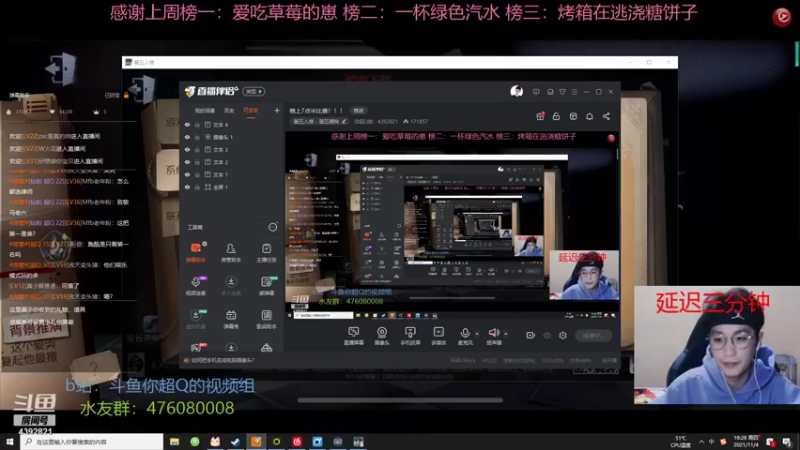Image resolution: width=800 pixels, height=450 pixels.
Task: Click the record video icon in bottom bar
Action: click(x=530, y=335)
